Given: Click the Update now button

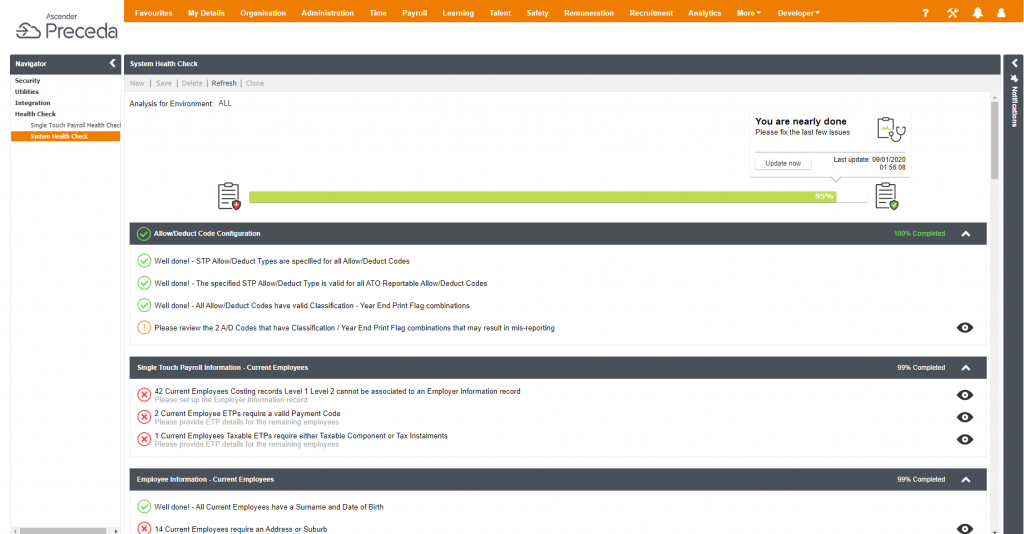Looking at the screenshot, I should [x=783, y=163].
